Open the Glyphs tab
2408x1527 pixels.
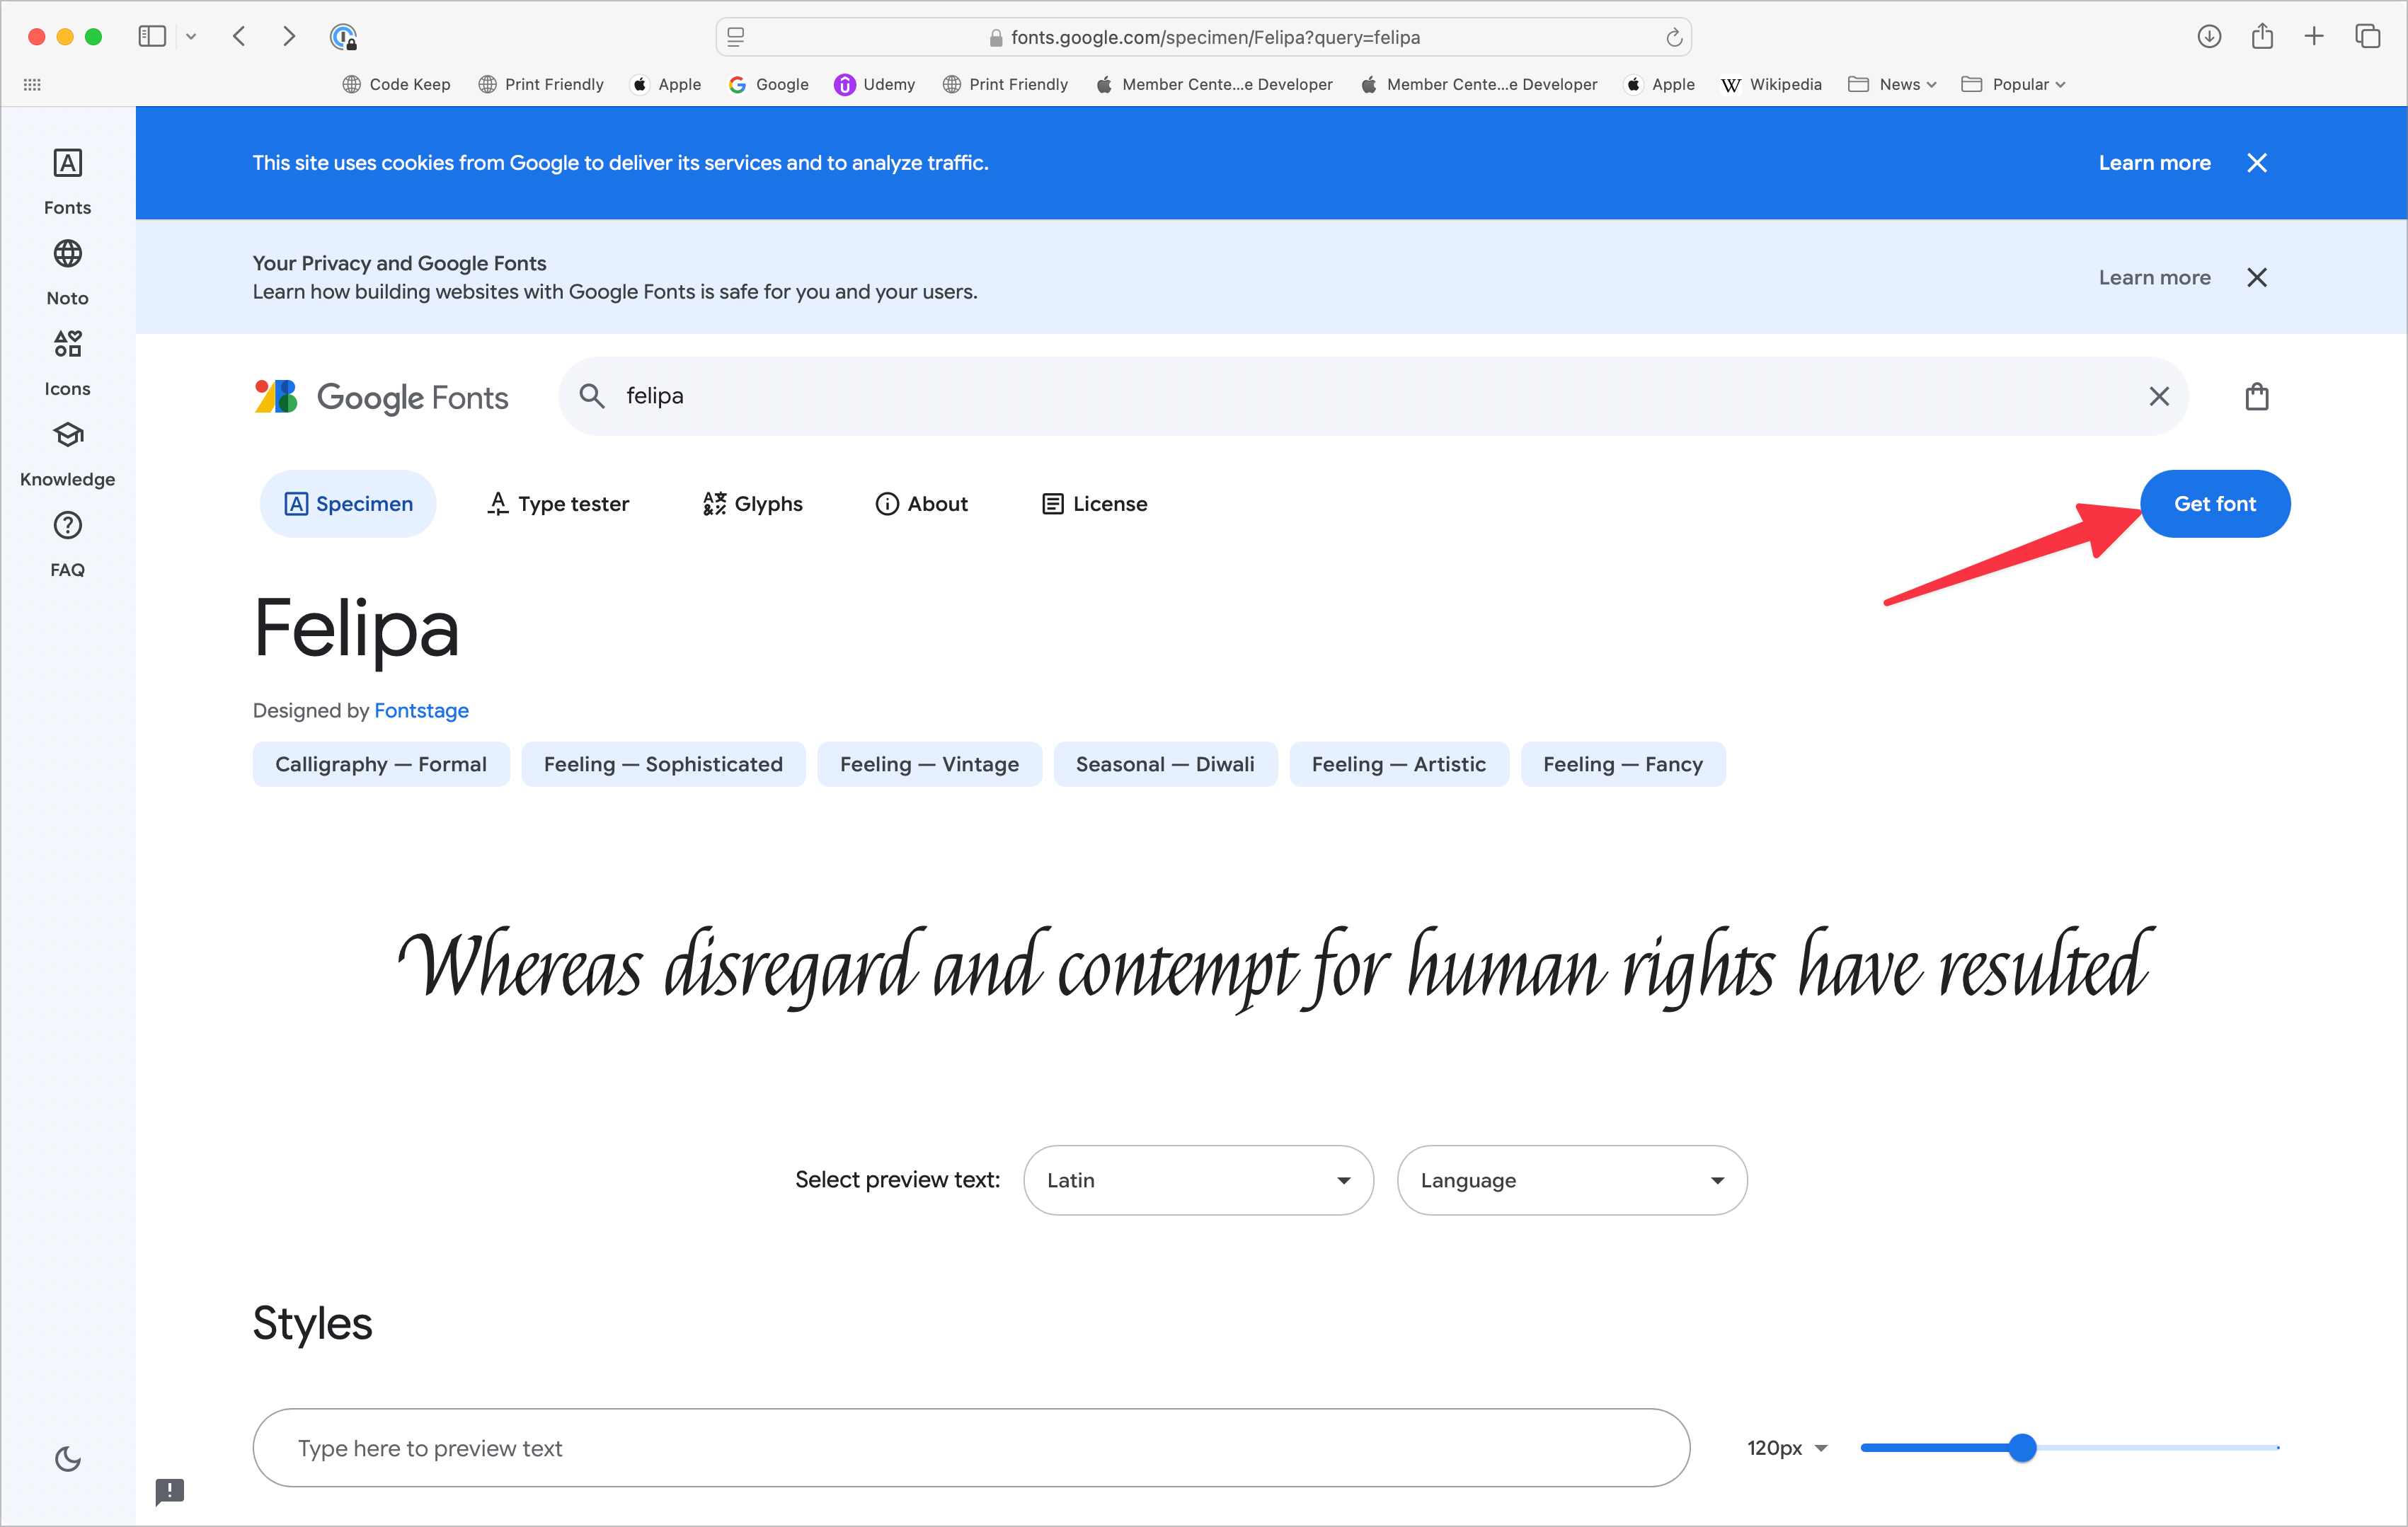click(753, 504)
